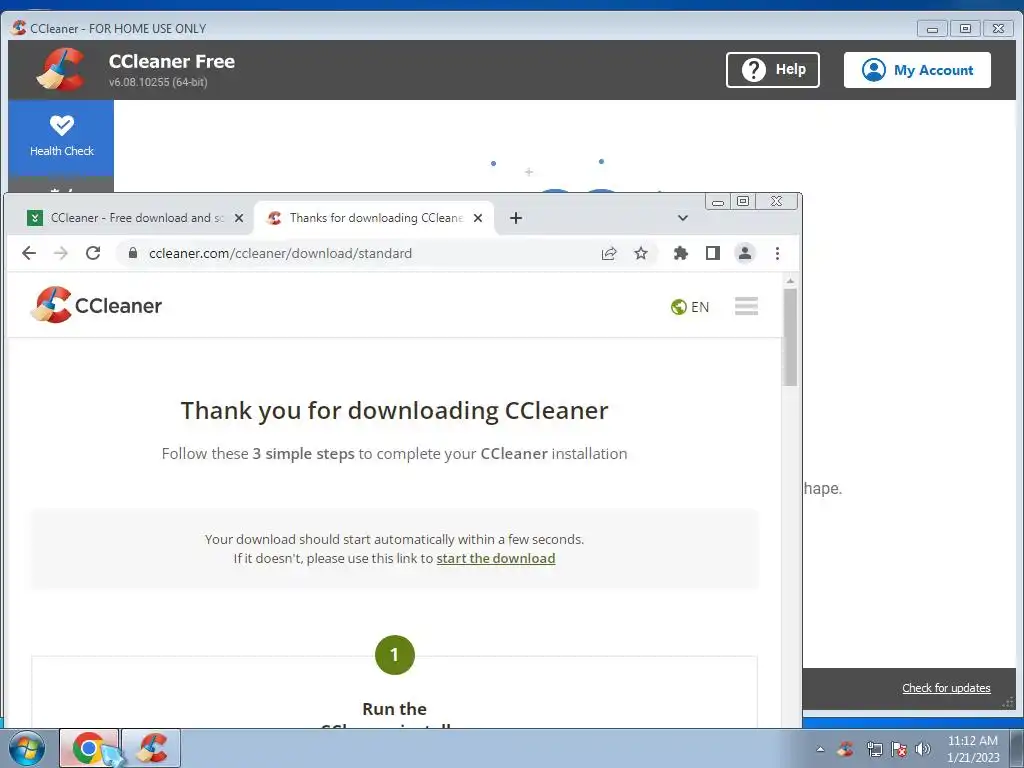Image resolution: width=1024 pixels, height=768 pixels.
Task: Click the CCleaner version number v6.08.10255
Action: click(x=158, y=82)
